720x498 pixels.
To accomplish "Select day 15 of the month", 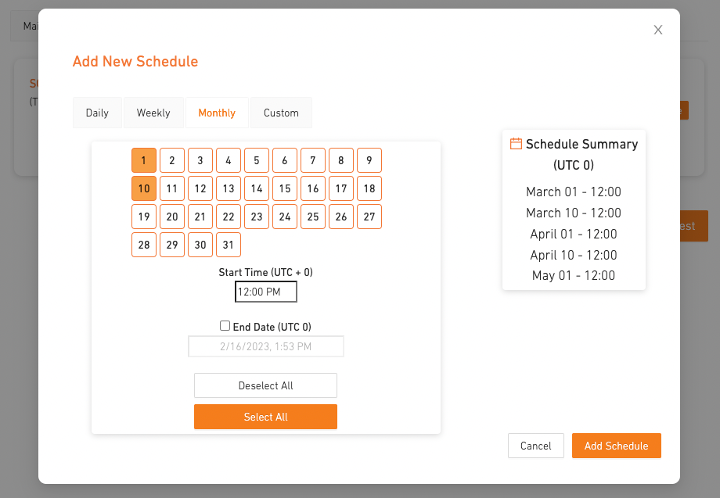I will pyautogui.click(x=285, y=188).
